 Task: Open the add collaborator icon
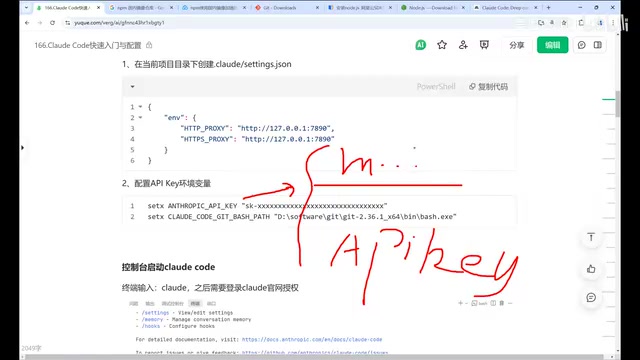pyautogui.click(x=463, y=45)
